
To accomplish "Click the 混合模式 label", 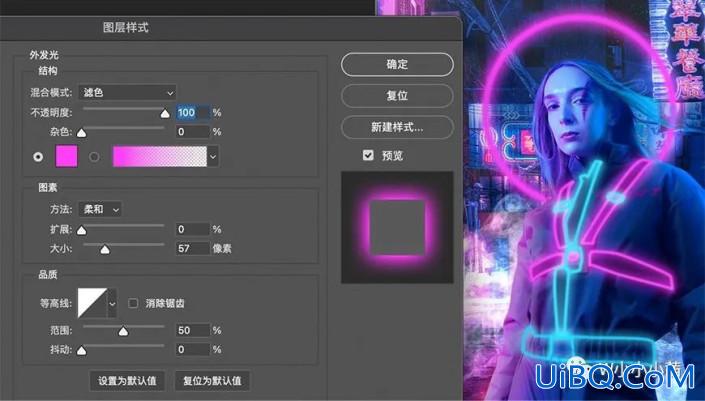I will pyautogui.click(x=51, y=93).
